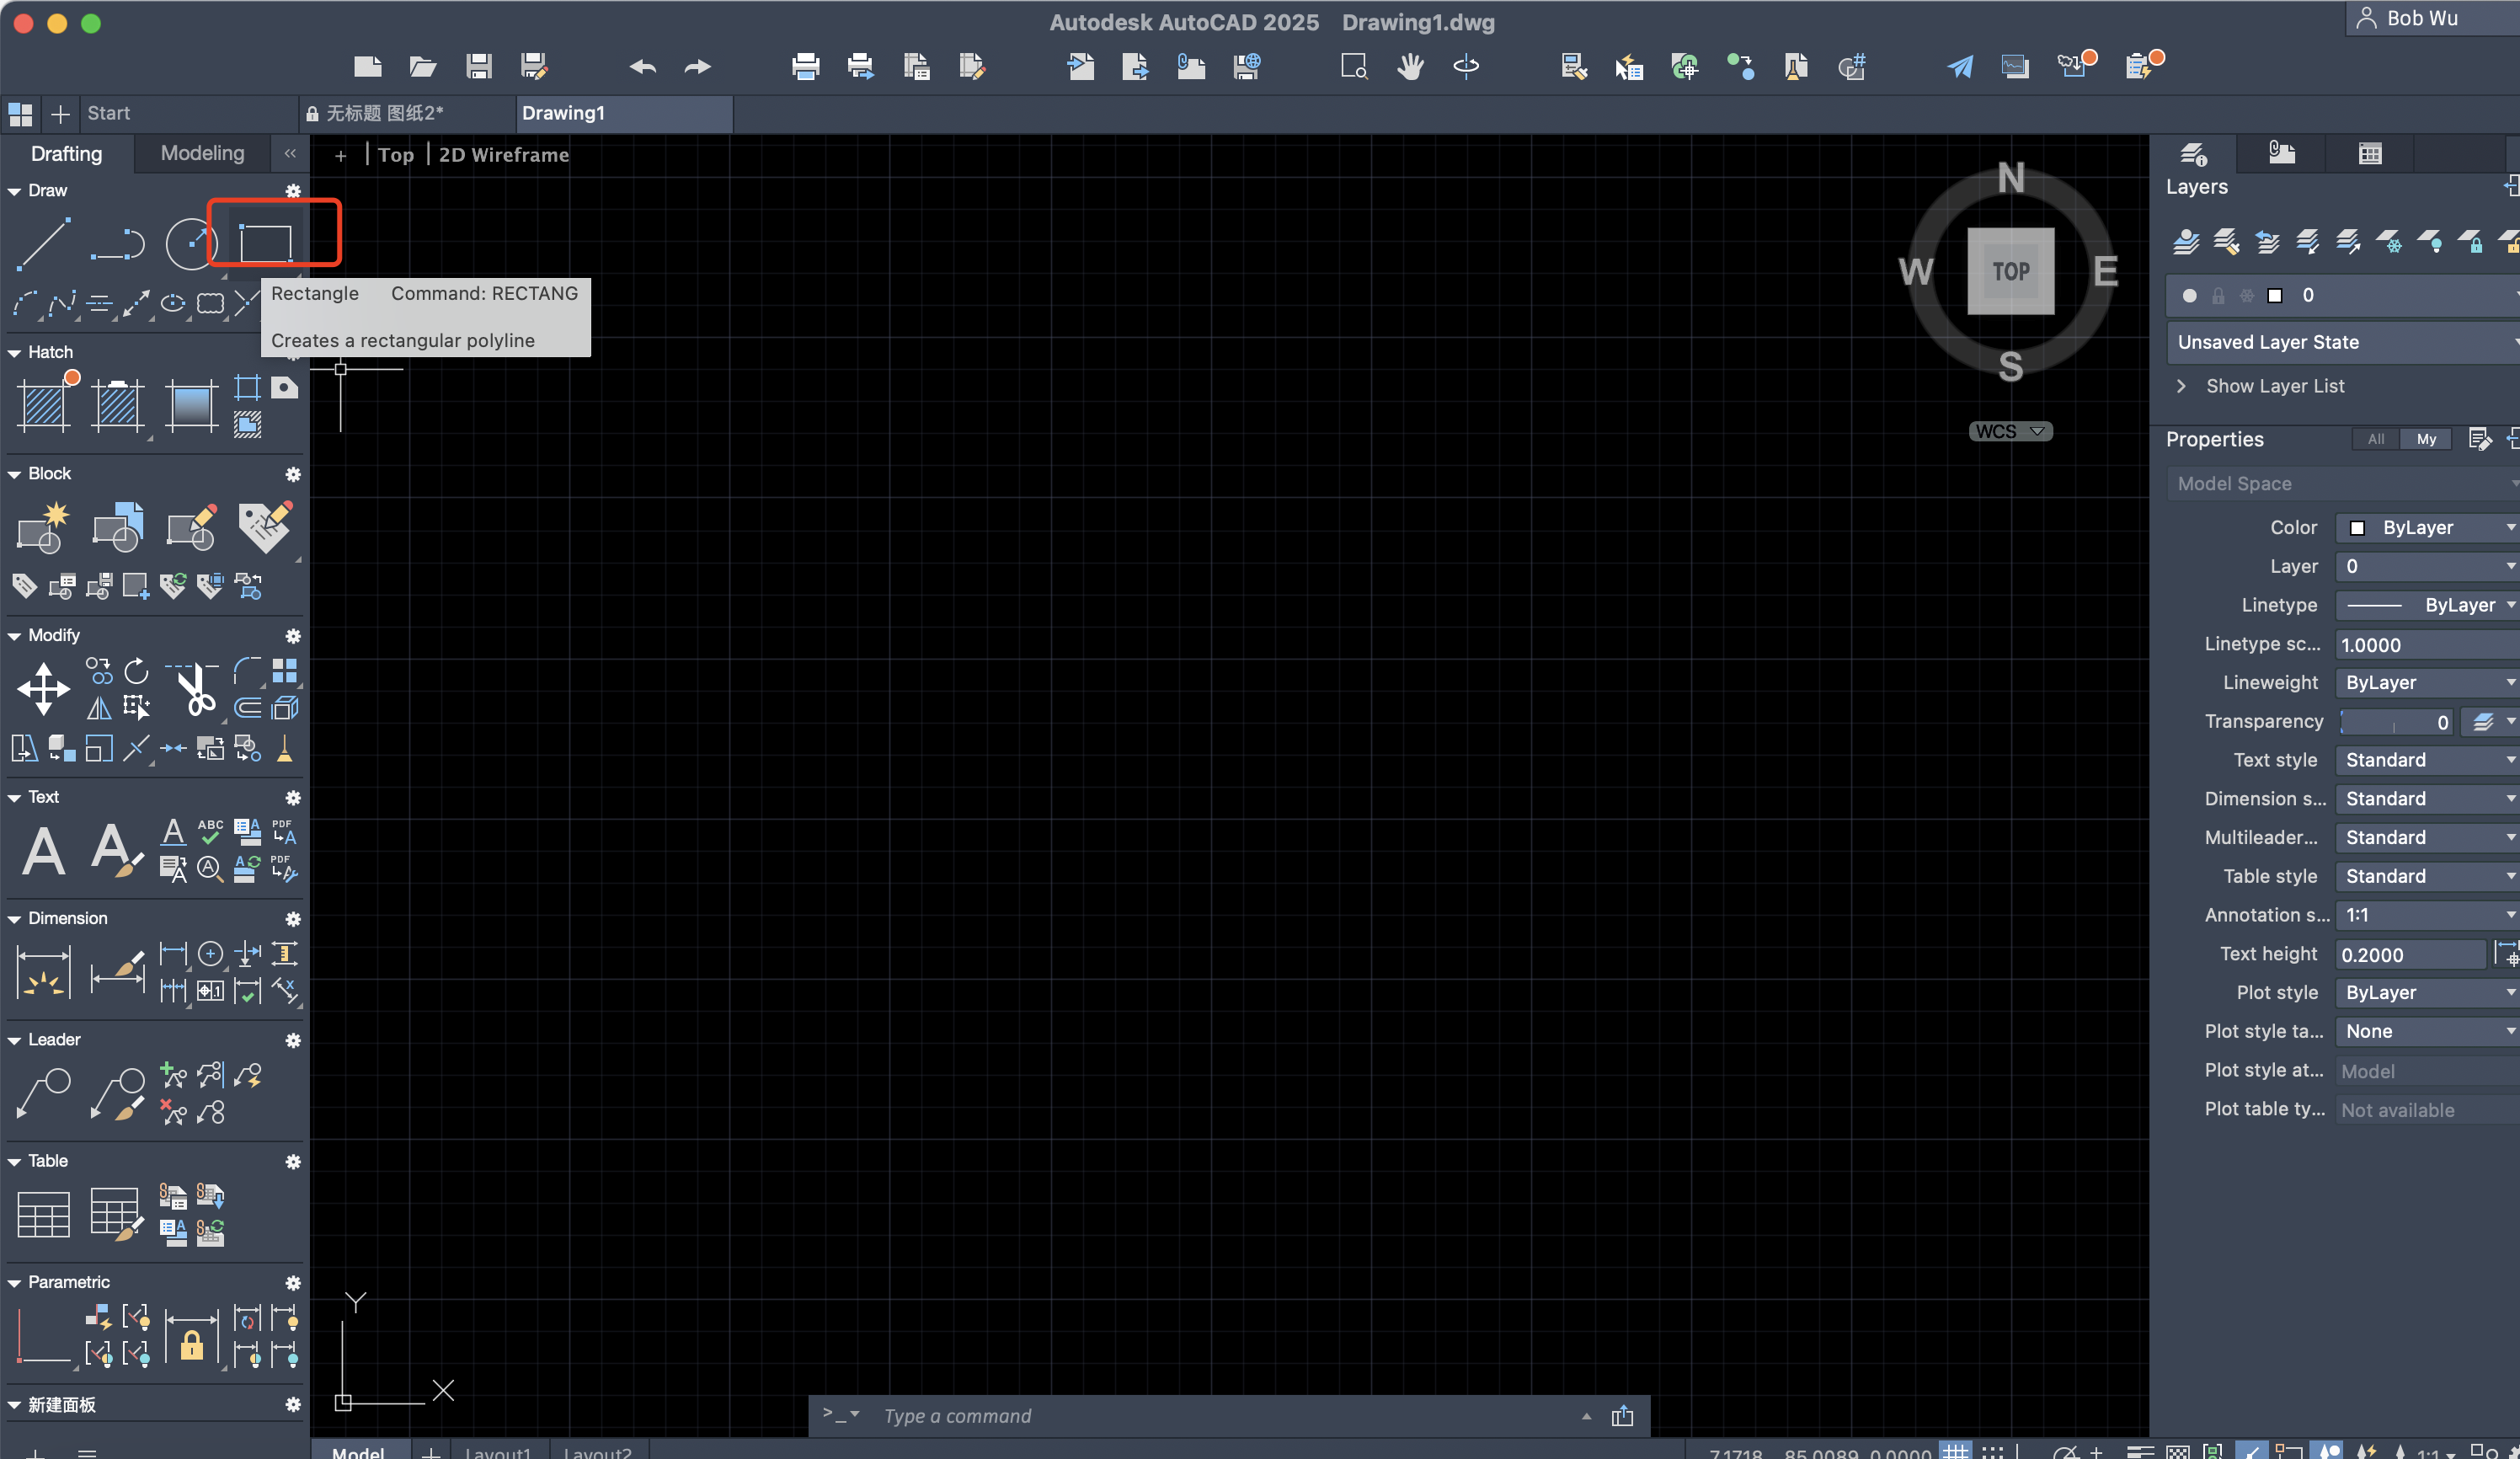Image resolution: width=2520 pixels, height=1459 pixels.
Task: Select the Move modify tool
Action: (44, 689)
